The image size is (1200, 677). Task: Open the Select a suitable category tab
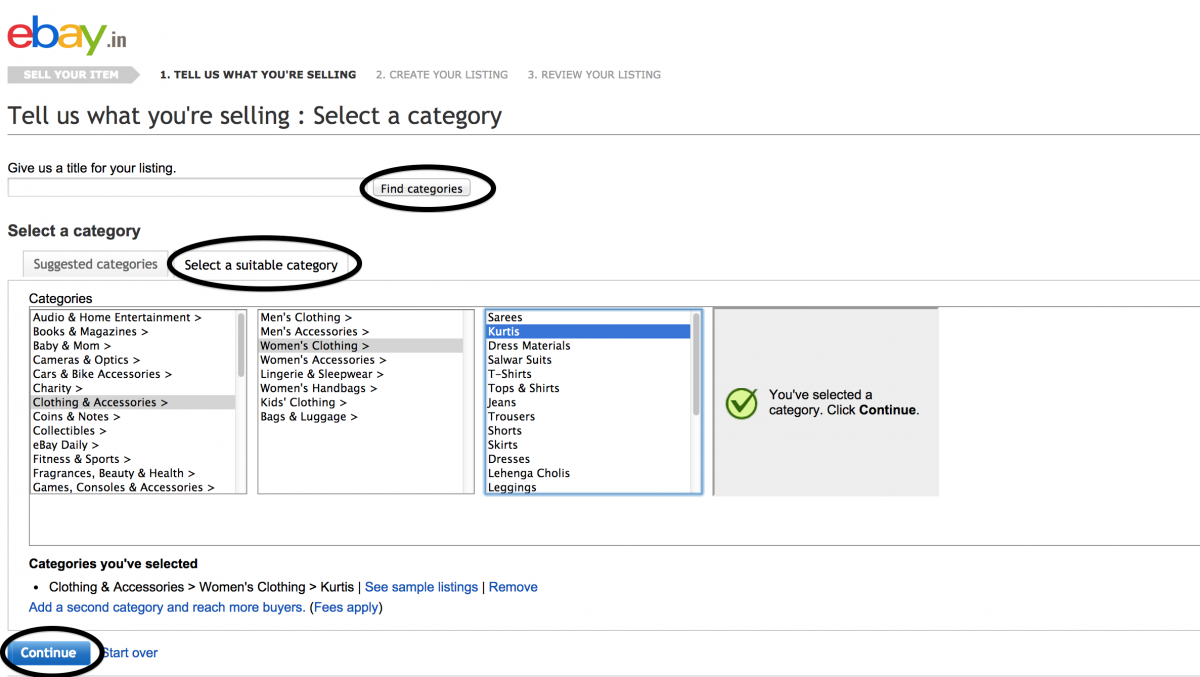pos(261,265)
